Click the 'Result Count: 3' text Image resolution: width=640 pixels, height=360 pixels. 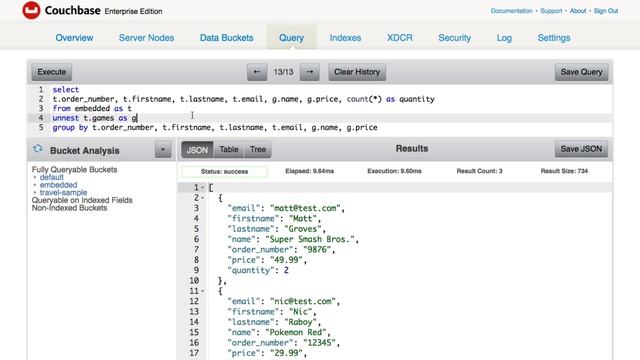tap(479, 171)
